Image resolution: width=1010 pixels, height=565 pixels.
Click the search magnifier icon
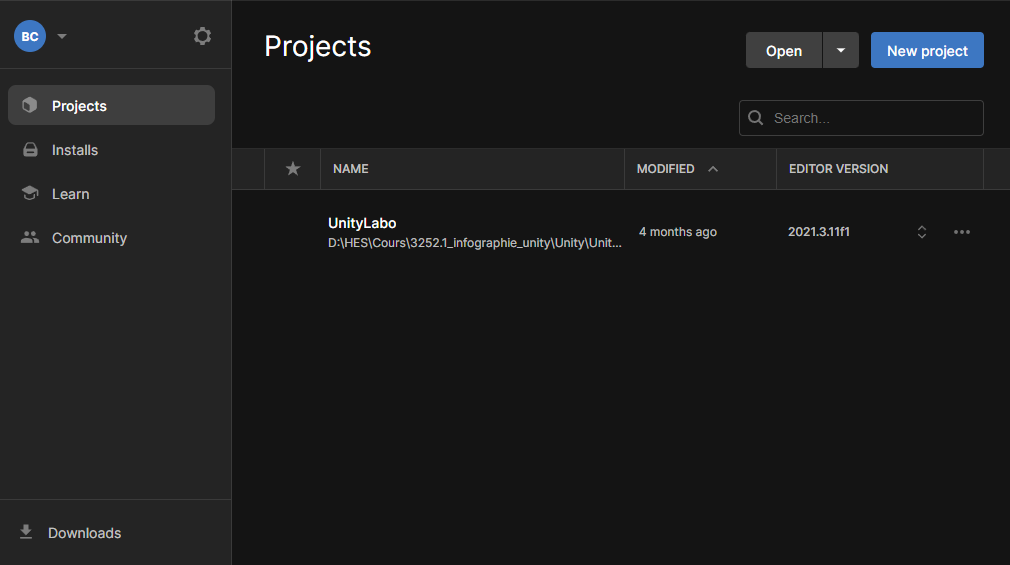756,118
